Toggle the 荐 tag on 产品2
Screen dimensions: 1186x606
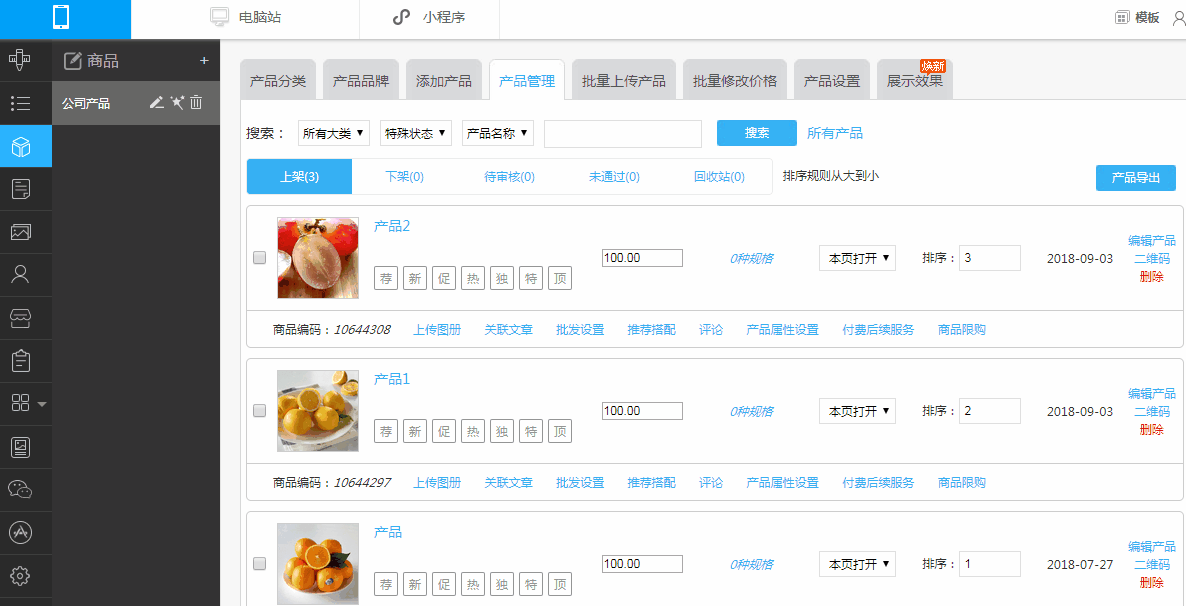click(x=386, y=278)
